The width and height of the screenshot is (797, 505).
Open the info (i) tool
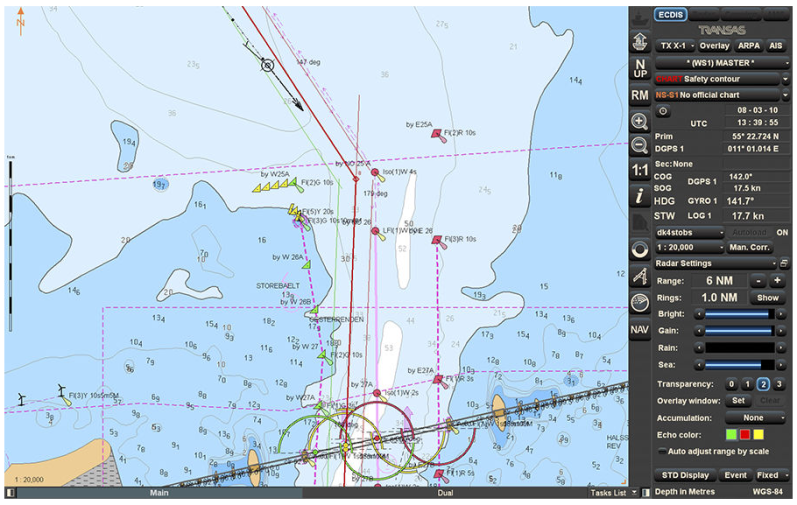point(640,196)
